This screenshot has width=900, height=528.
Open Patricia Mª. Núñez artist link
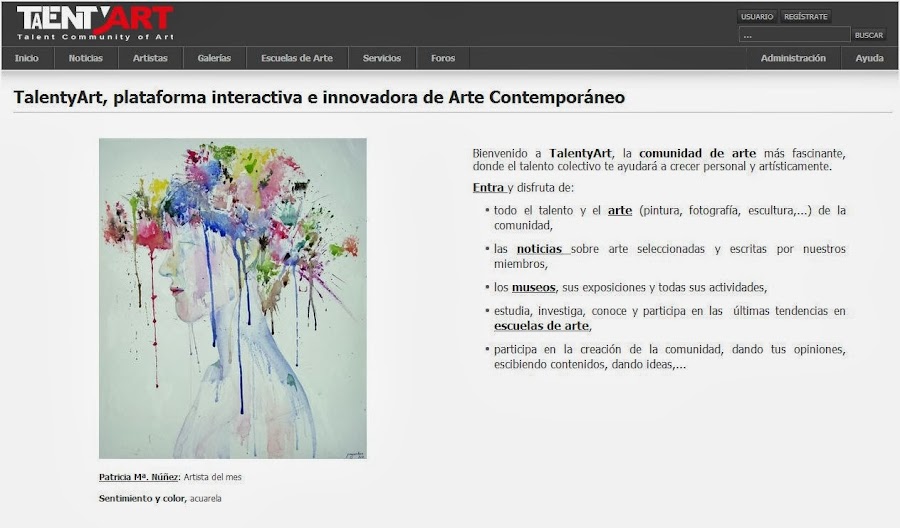tap(138, 477)
